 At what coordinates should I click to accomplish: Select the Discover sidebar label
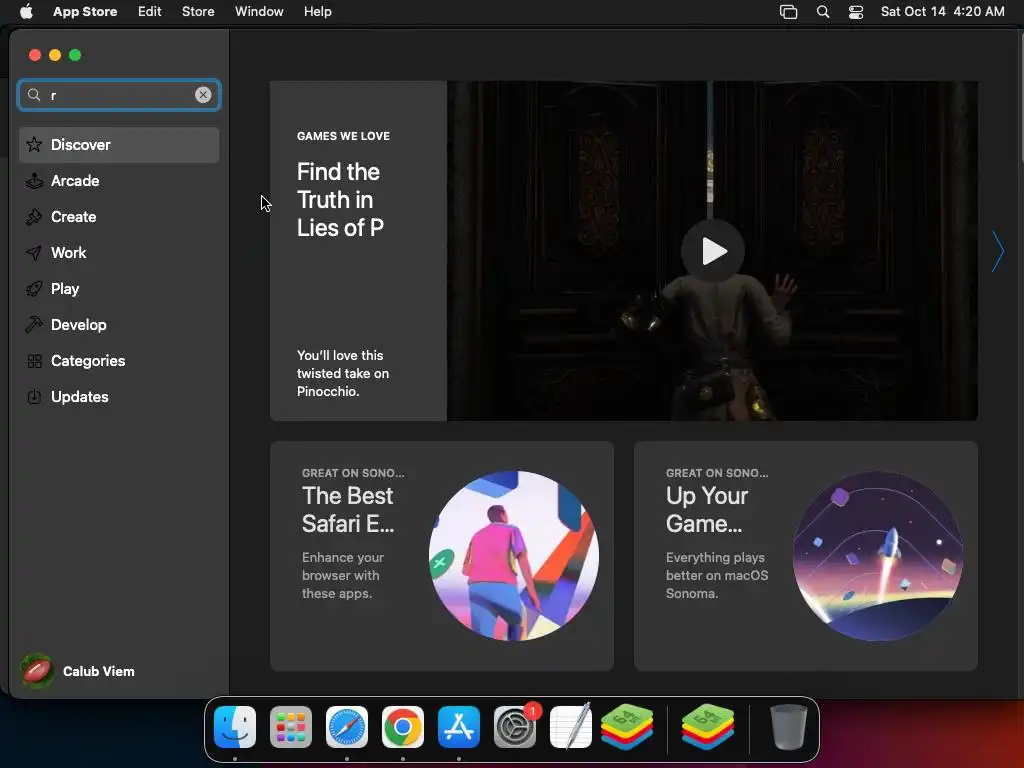pyautogui.click(x=81, y=144)
